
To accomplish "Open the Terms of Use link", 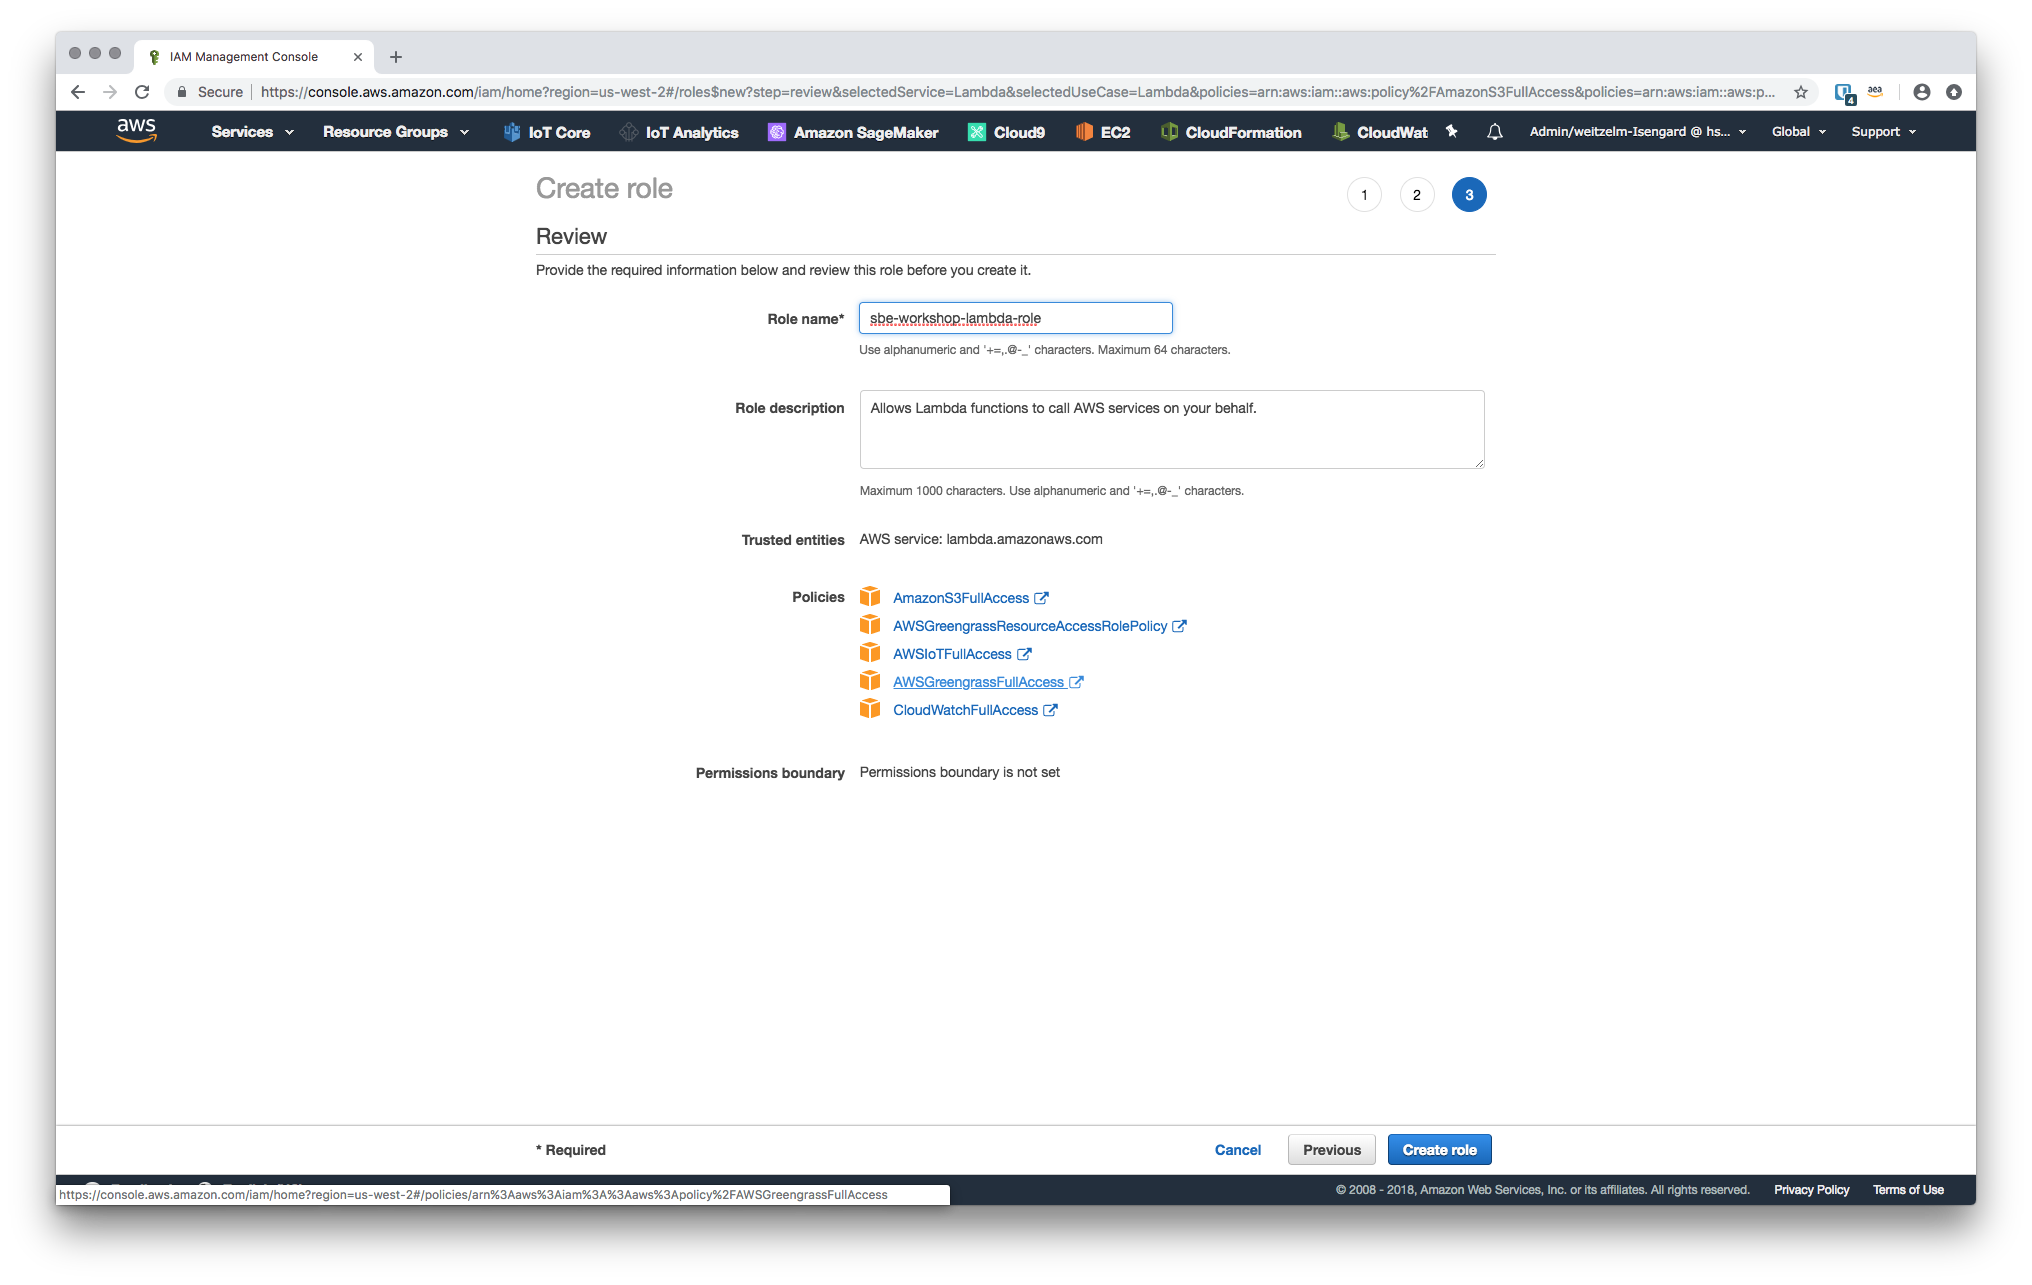I will (x=1908, y=1190).
